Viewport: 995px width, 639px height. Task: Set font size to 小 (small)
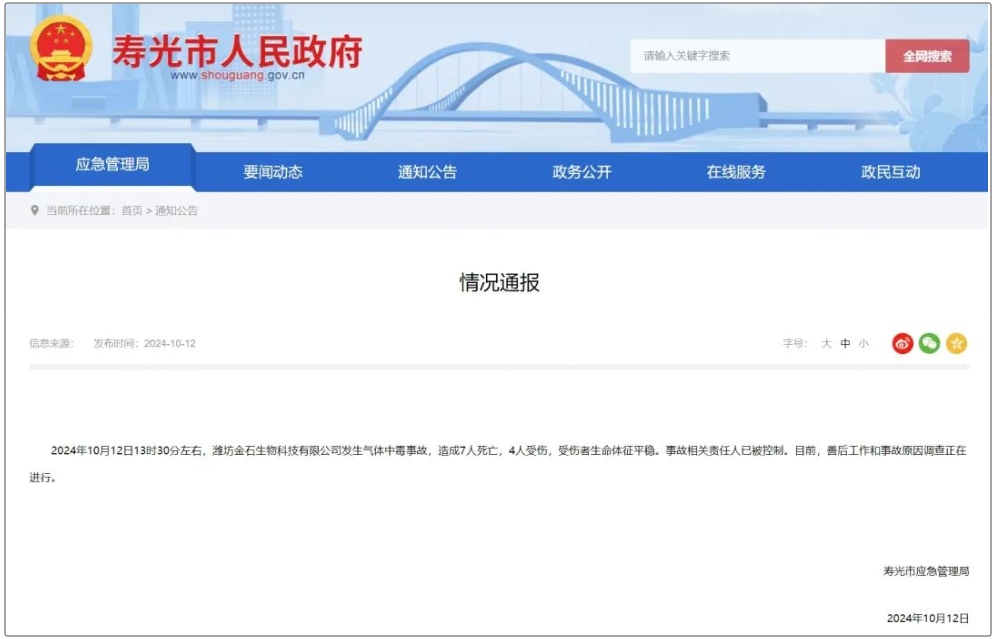click(x=864, y=344)
